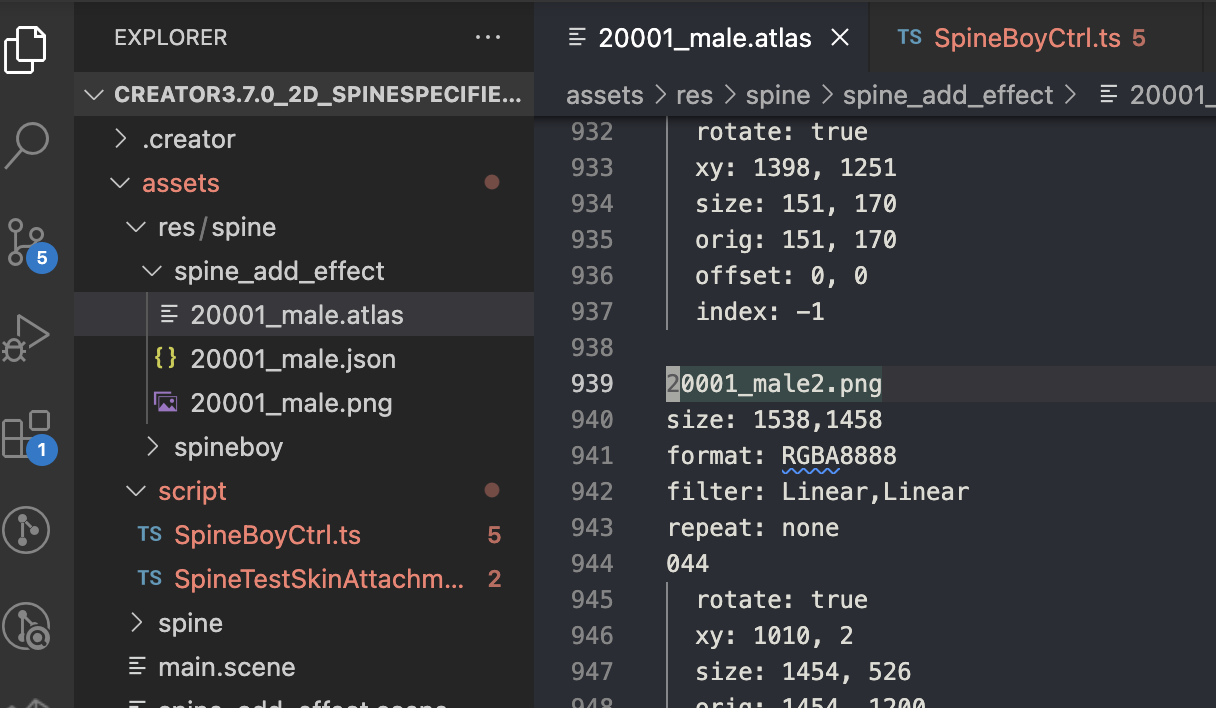Click the spine breadcrumb segment
The width and height of the screenshot is (1216, 708).
coord(777,95)
